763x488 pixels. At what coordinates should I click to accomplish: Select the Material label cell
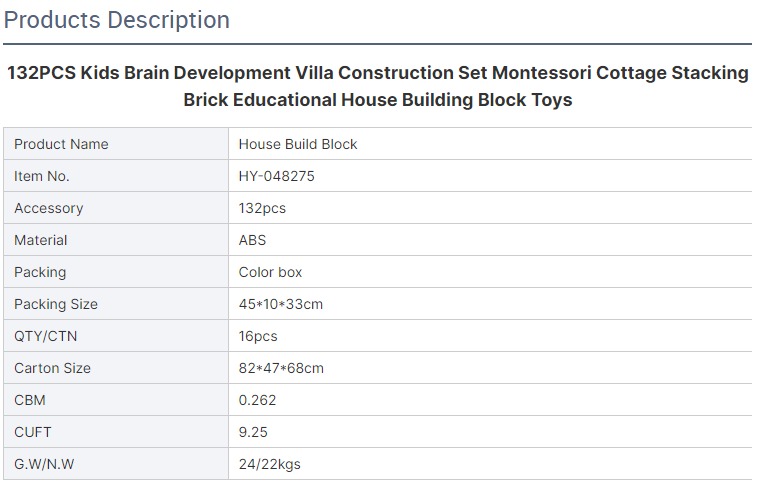116,240
